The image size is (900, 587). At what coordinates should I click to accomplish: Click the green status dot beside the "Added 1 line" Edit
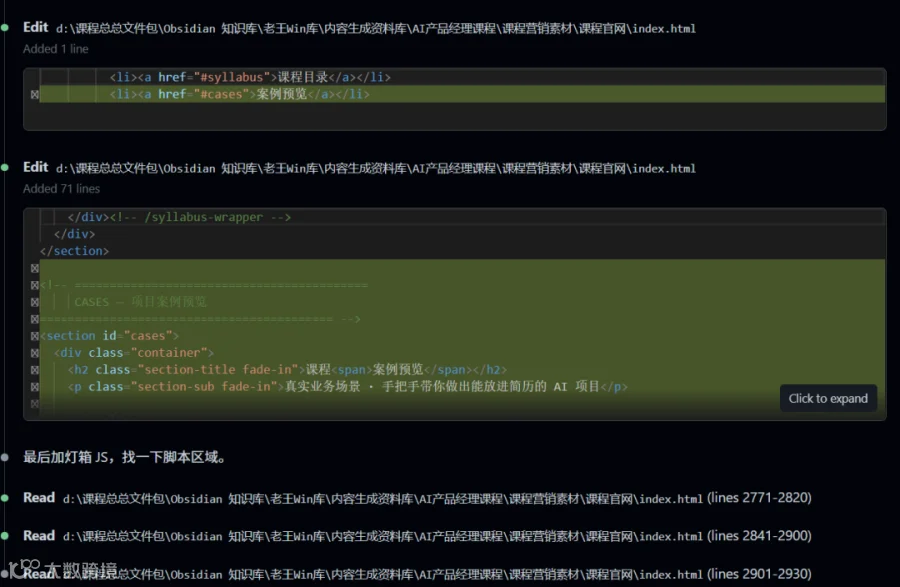coord(5,28)
